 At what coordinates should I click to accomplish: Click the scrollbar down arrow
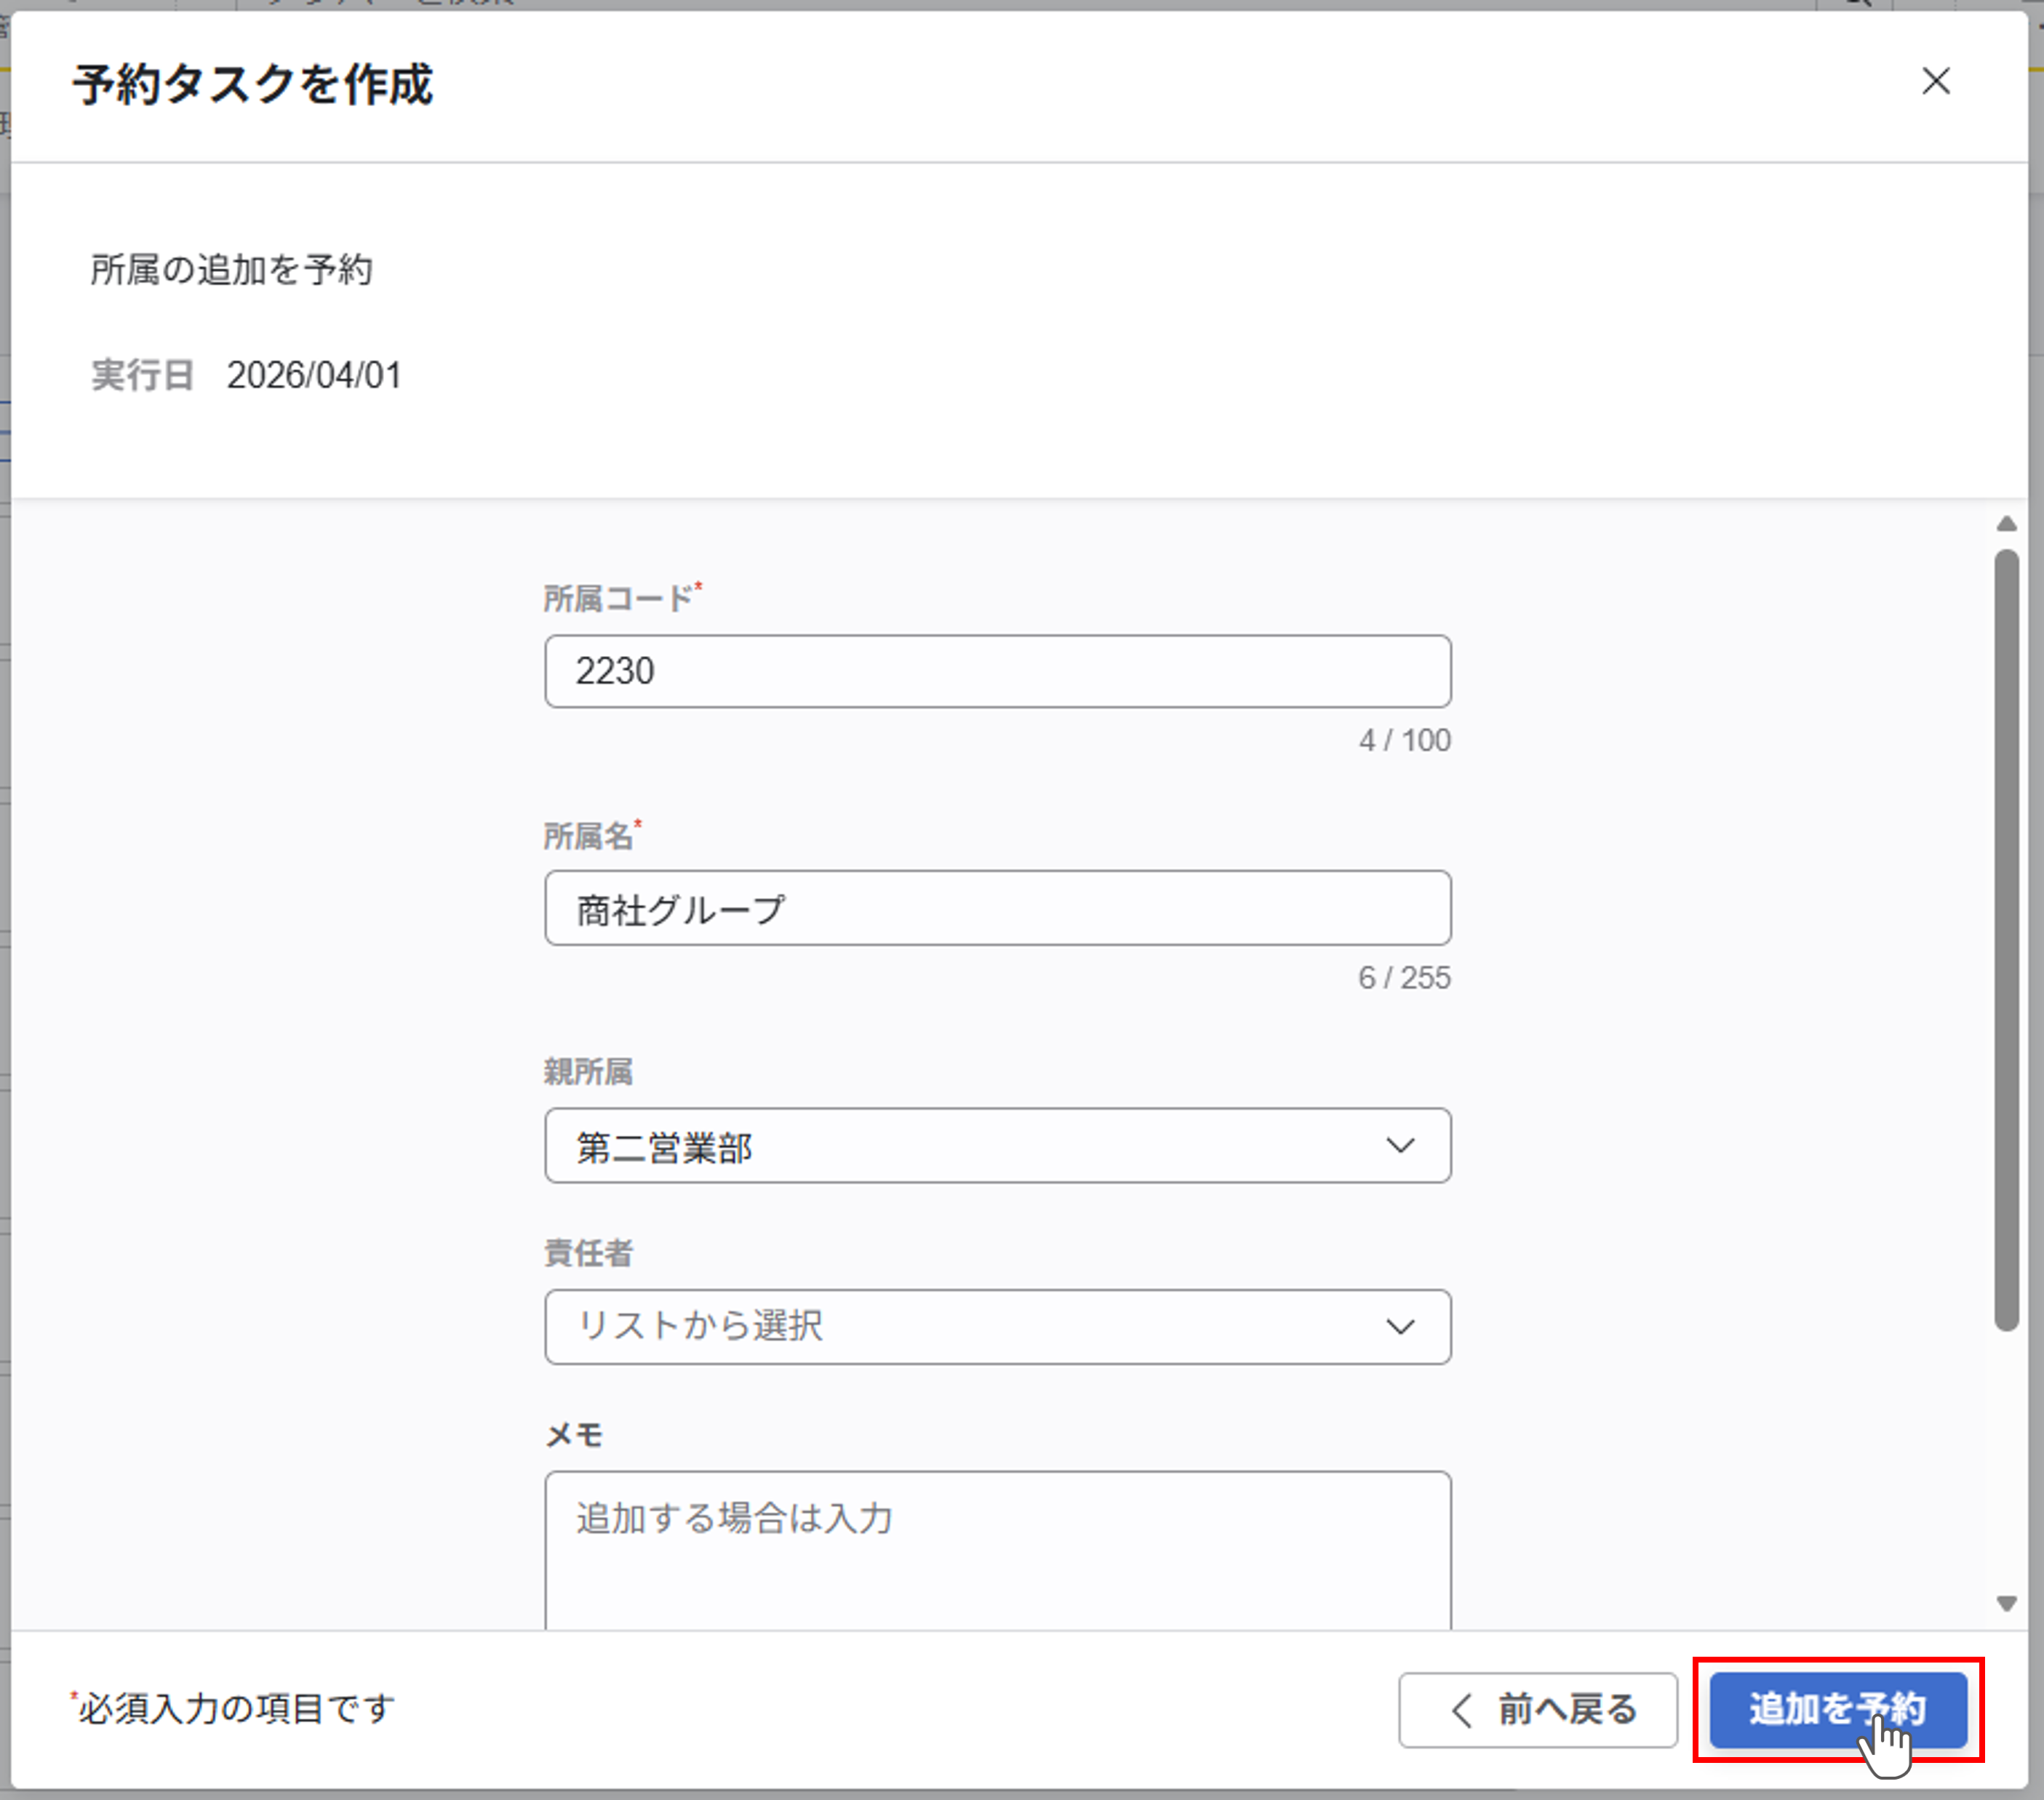[2006, 1604]
